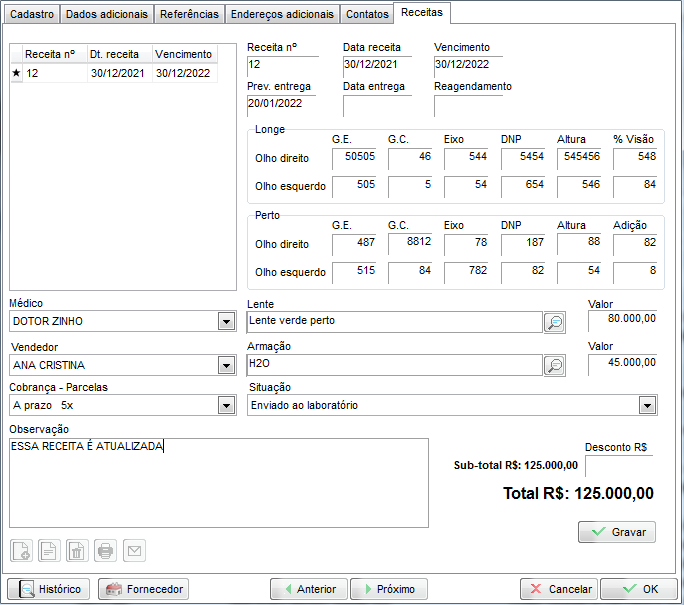Expand the Vendedor dropdown list
The image size is (684, 605).
pos(226,365)
